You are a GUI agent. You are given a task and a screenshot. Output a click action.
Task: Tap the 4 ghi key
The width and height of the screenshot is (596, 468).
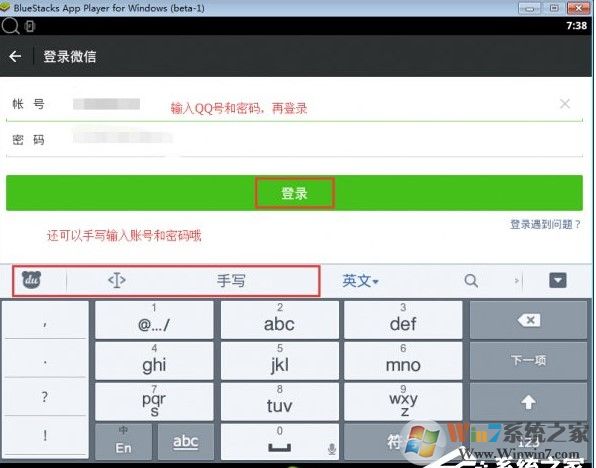pos(154,360)
